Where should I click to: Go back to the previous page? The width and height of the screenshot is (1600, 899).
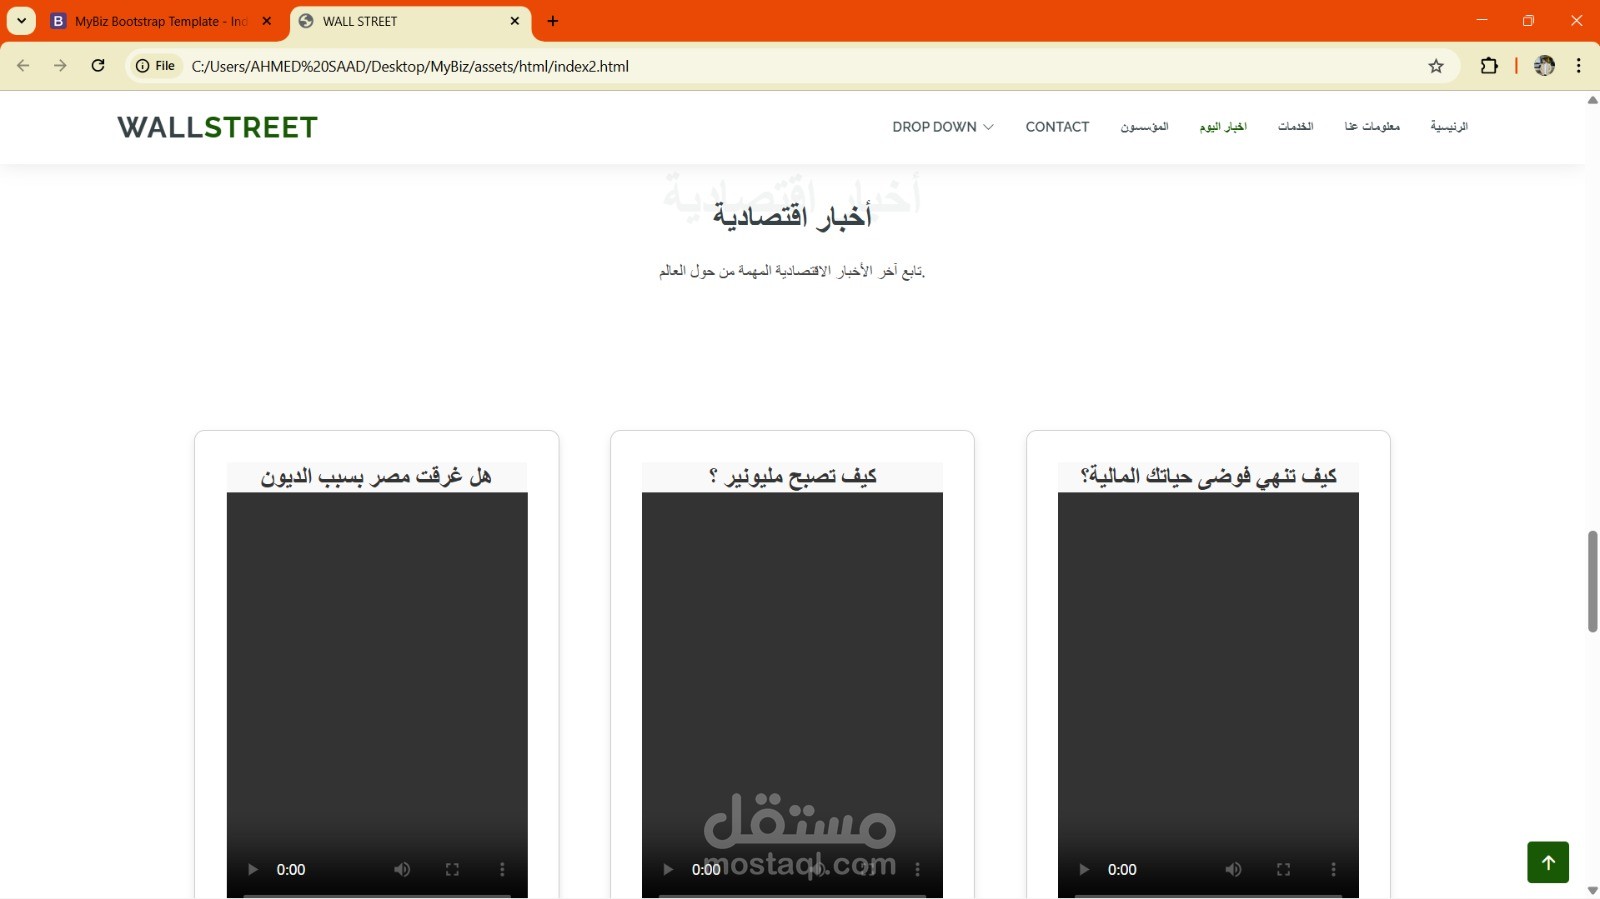[x=23, y=66]
